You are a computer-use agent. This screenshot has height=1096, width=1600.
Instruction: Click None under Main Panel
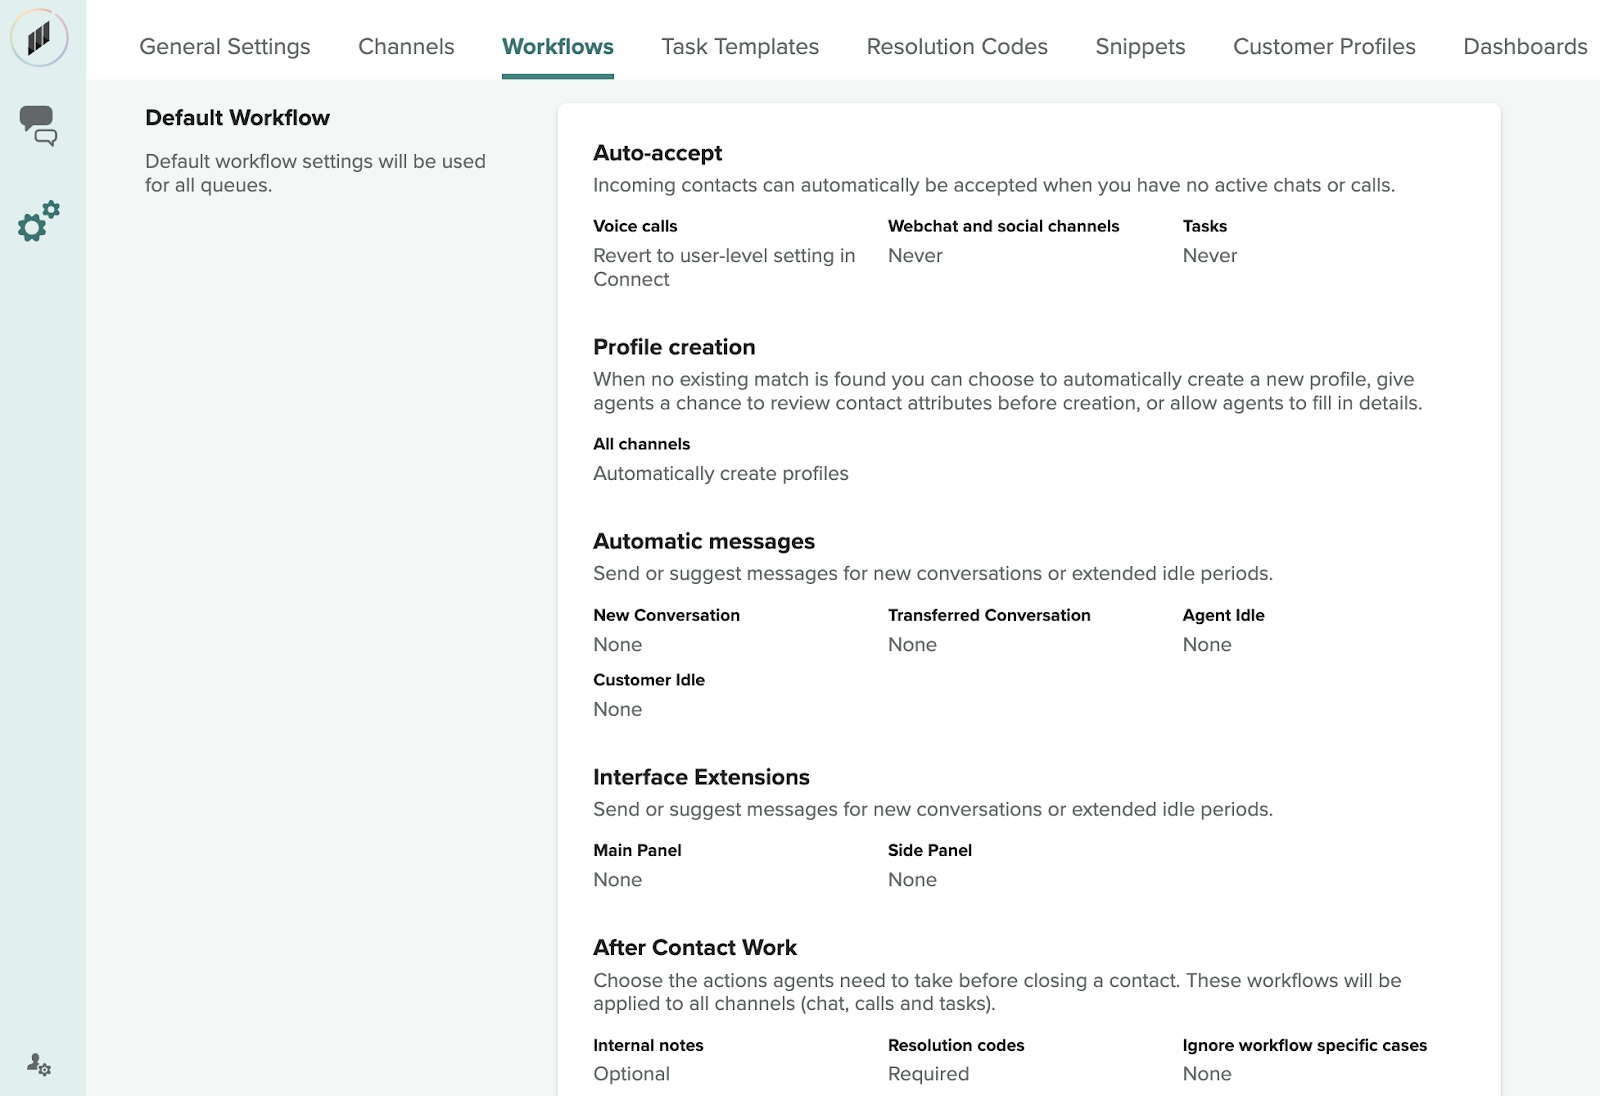click(x=617, y=879)
